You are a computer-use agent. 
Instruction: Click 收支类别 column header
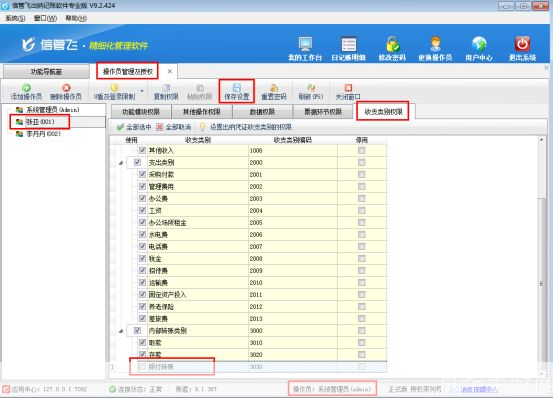point(198,140)
